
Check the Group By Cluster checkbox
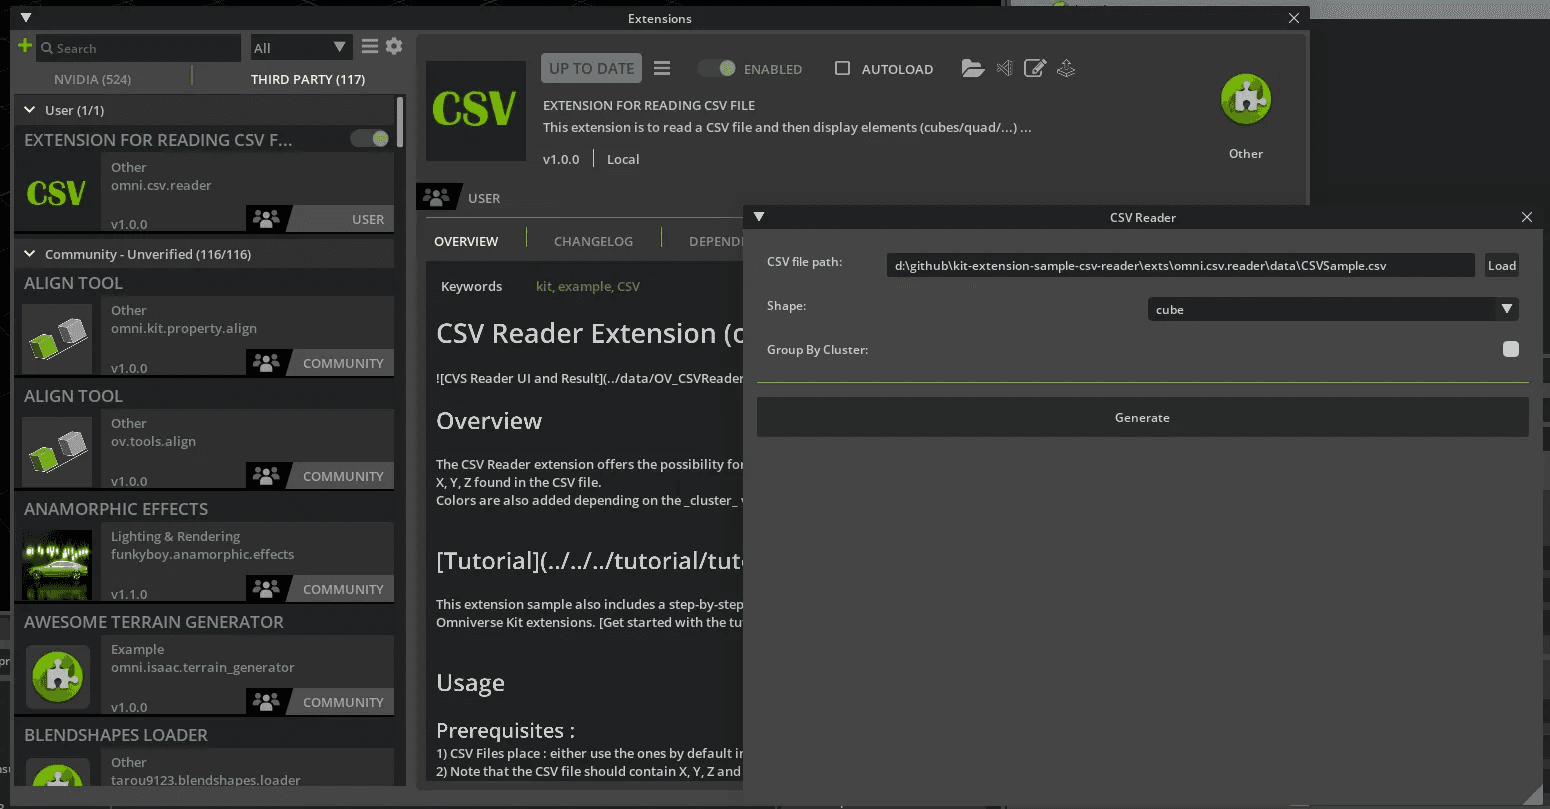[1510, 349]
